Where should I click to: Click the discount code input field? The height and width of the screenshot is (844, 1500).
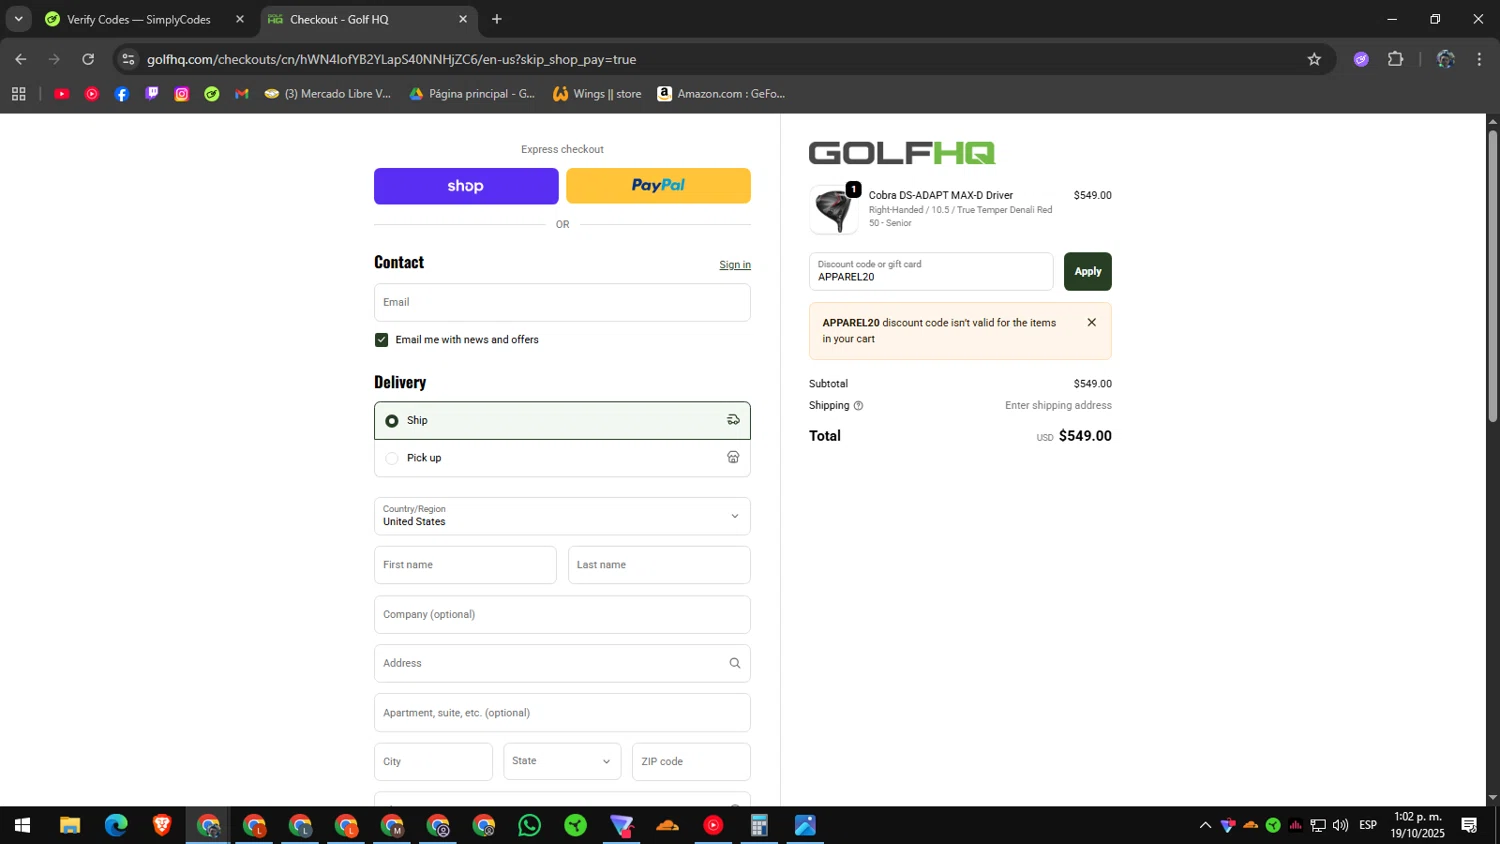coord(931,272)
